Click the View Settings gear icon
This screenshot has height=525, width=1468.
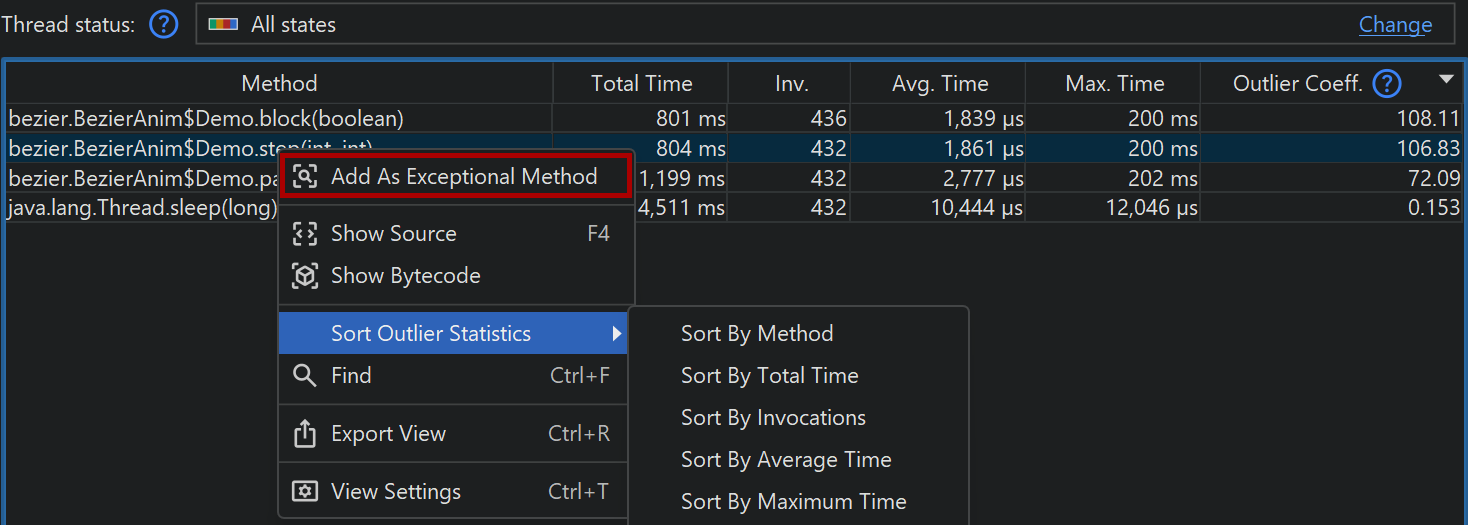coord(305,492)
